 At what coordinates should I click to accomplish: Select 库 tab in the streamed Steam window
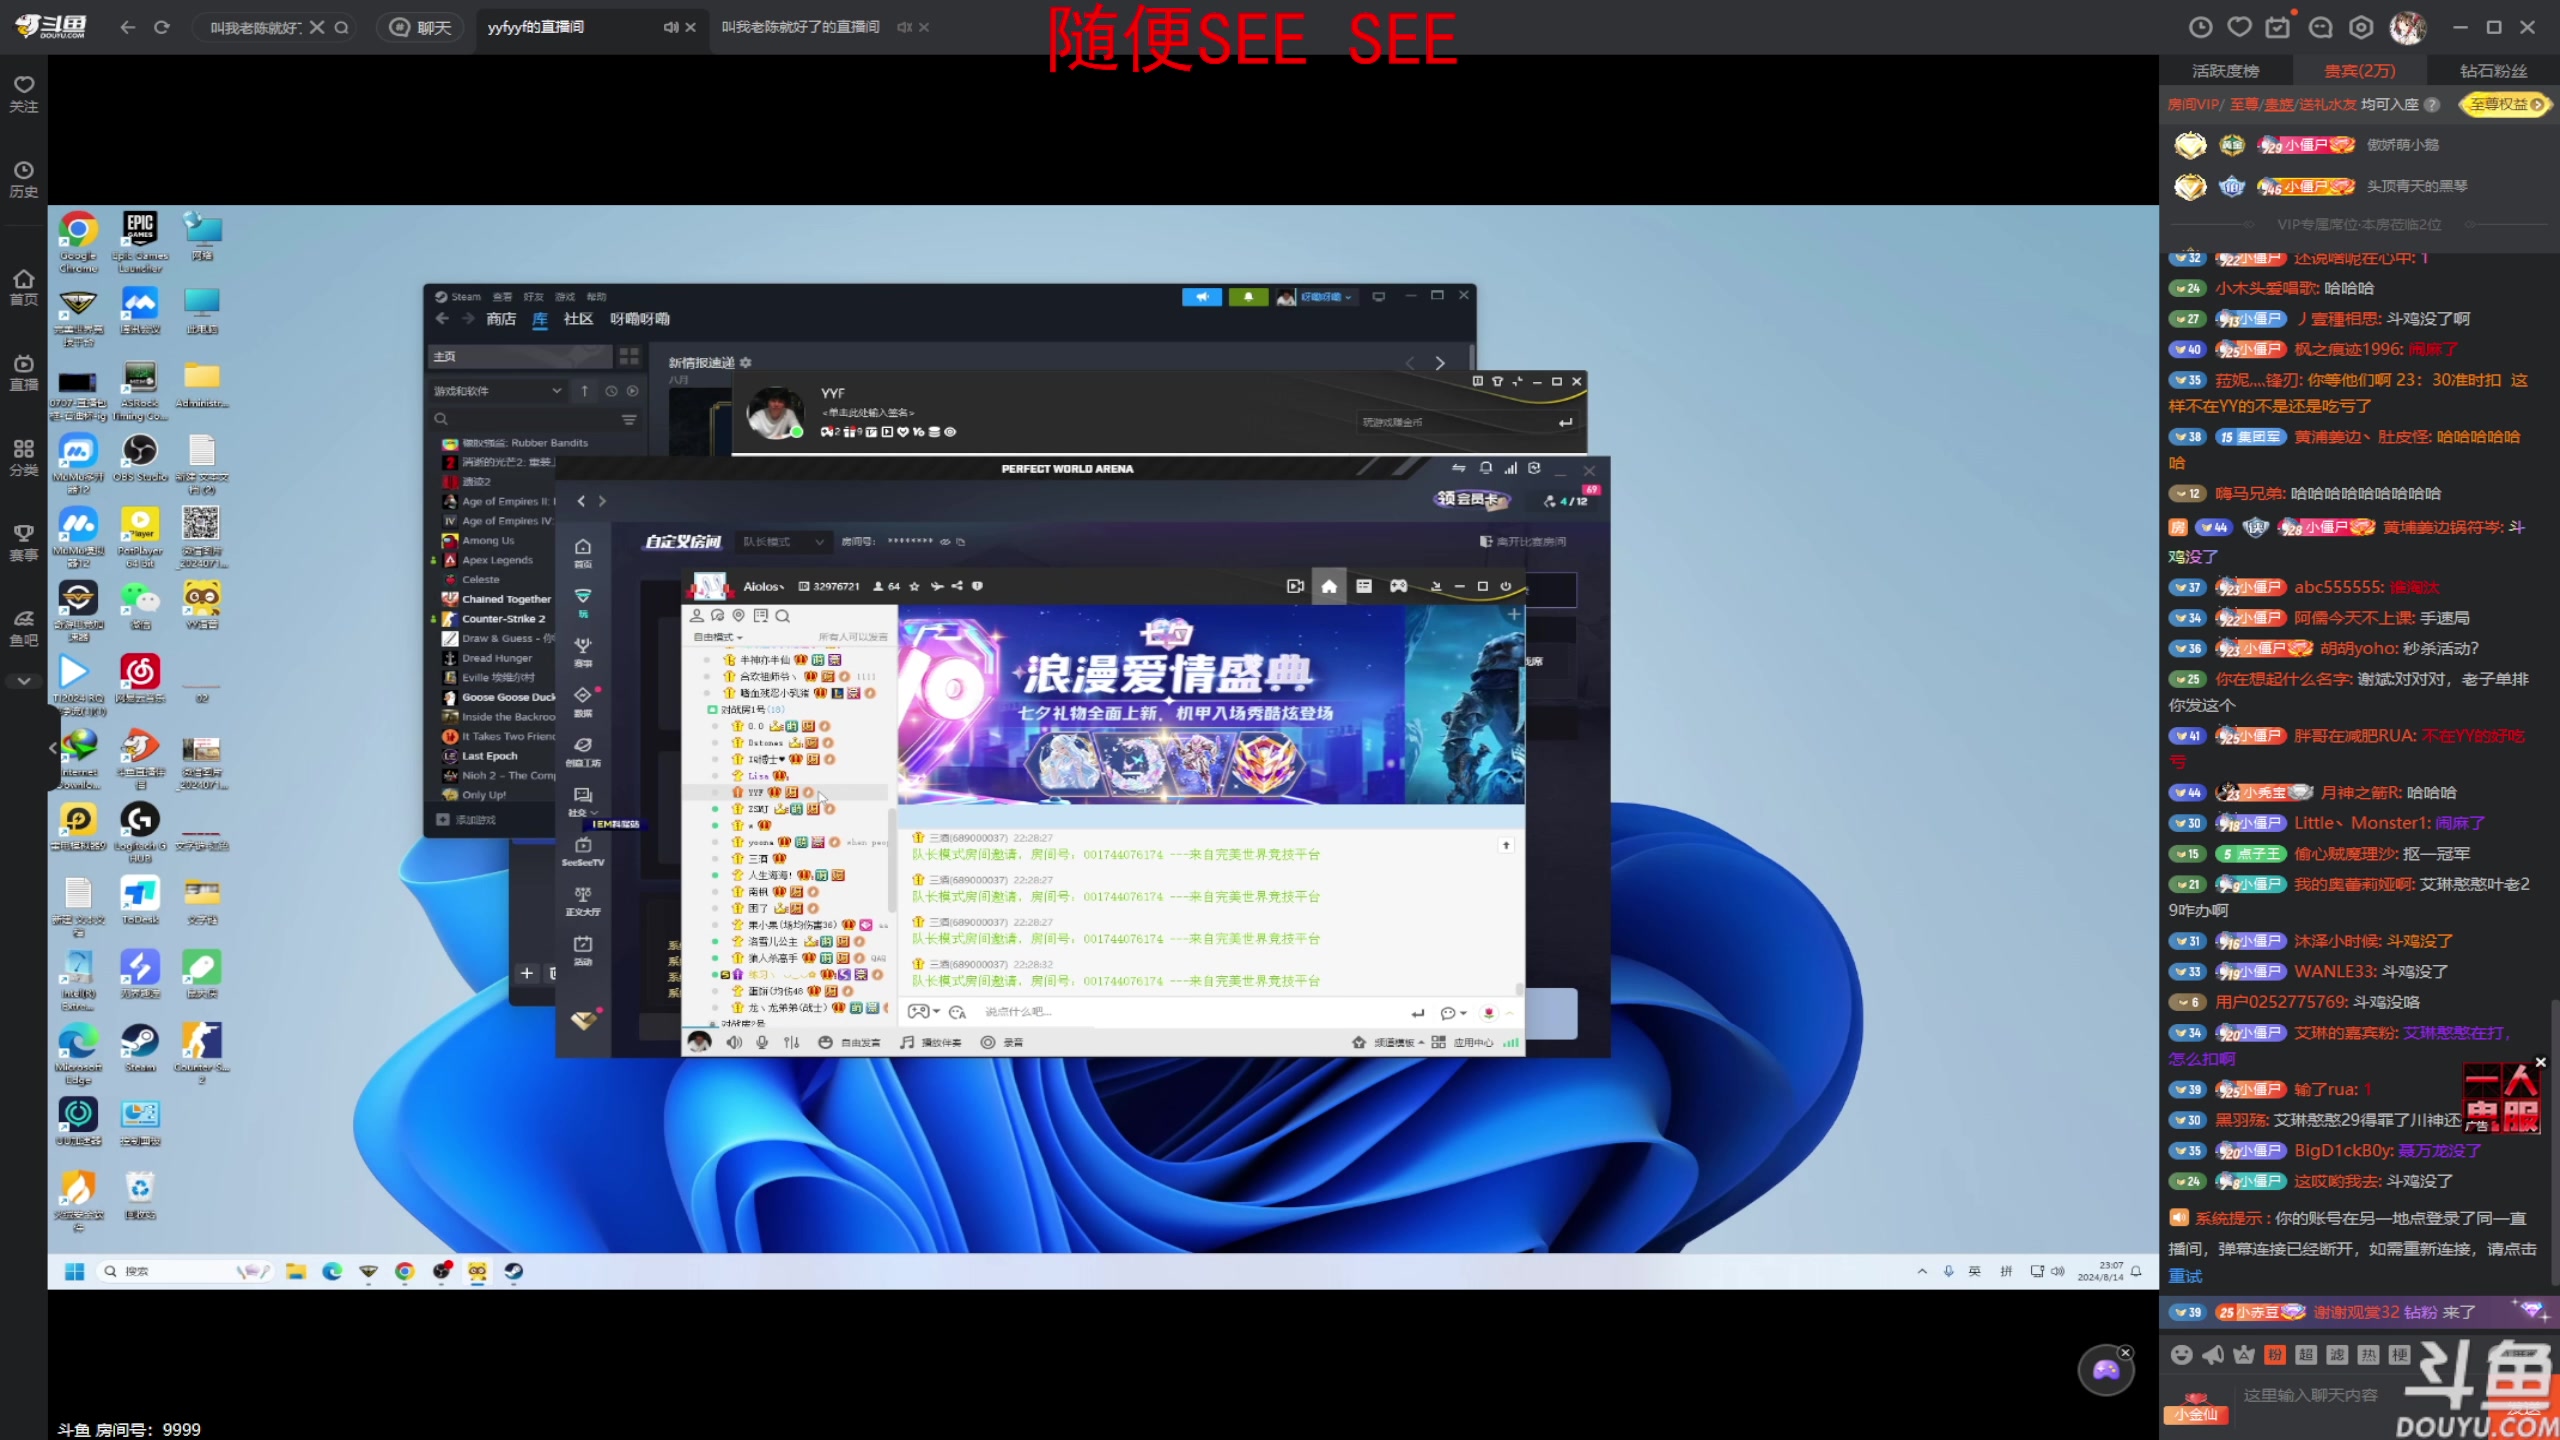point(540,319)
